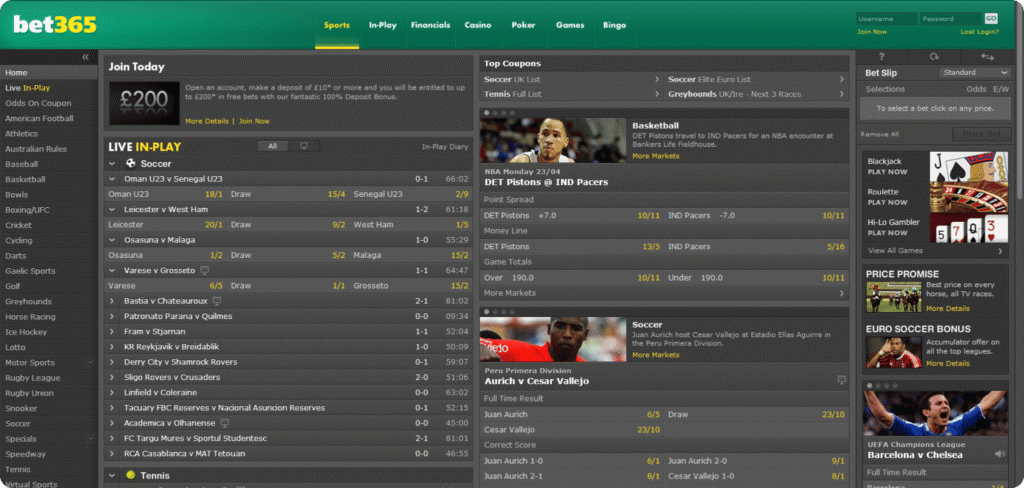Click the bet slip refresh icon
The height and width of the screenshot is (488, 1024).
[x=935, y=57]
